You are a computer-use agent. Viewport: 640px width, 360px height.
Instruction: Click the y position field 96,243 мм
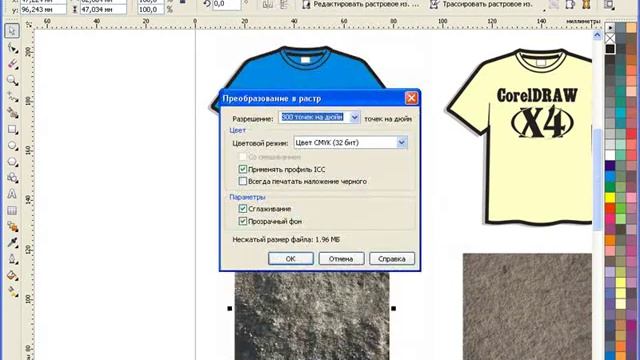click(x=43, y=9)
